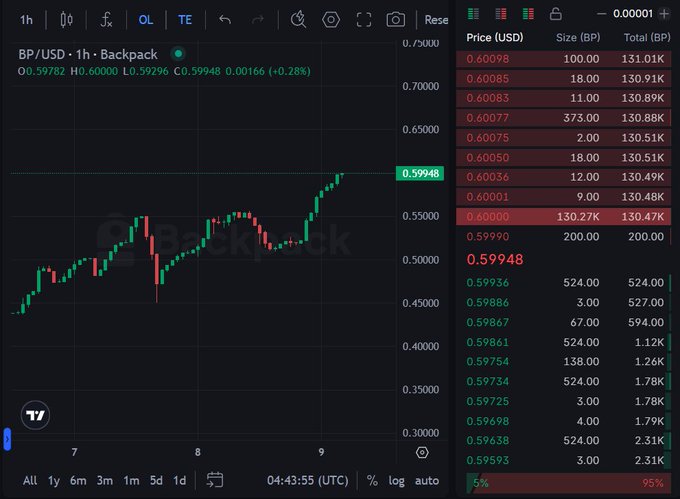Select the bid at 0.59593
This screenshot has height=499, width=680.
point(564,460)
